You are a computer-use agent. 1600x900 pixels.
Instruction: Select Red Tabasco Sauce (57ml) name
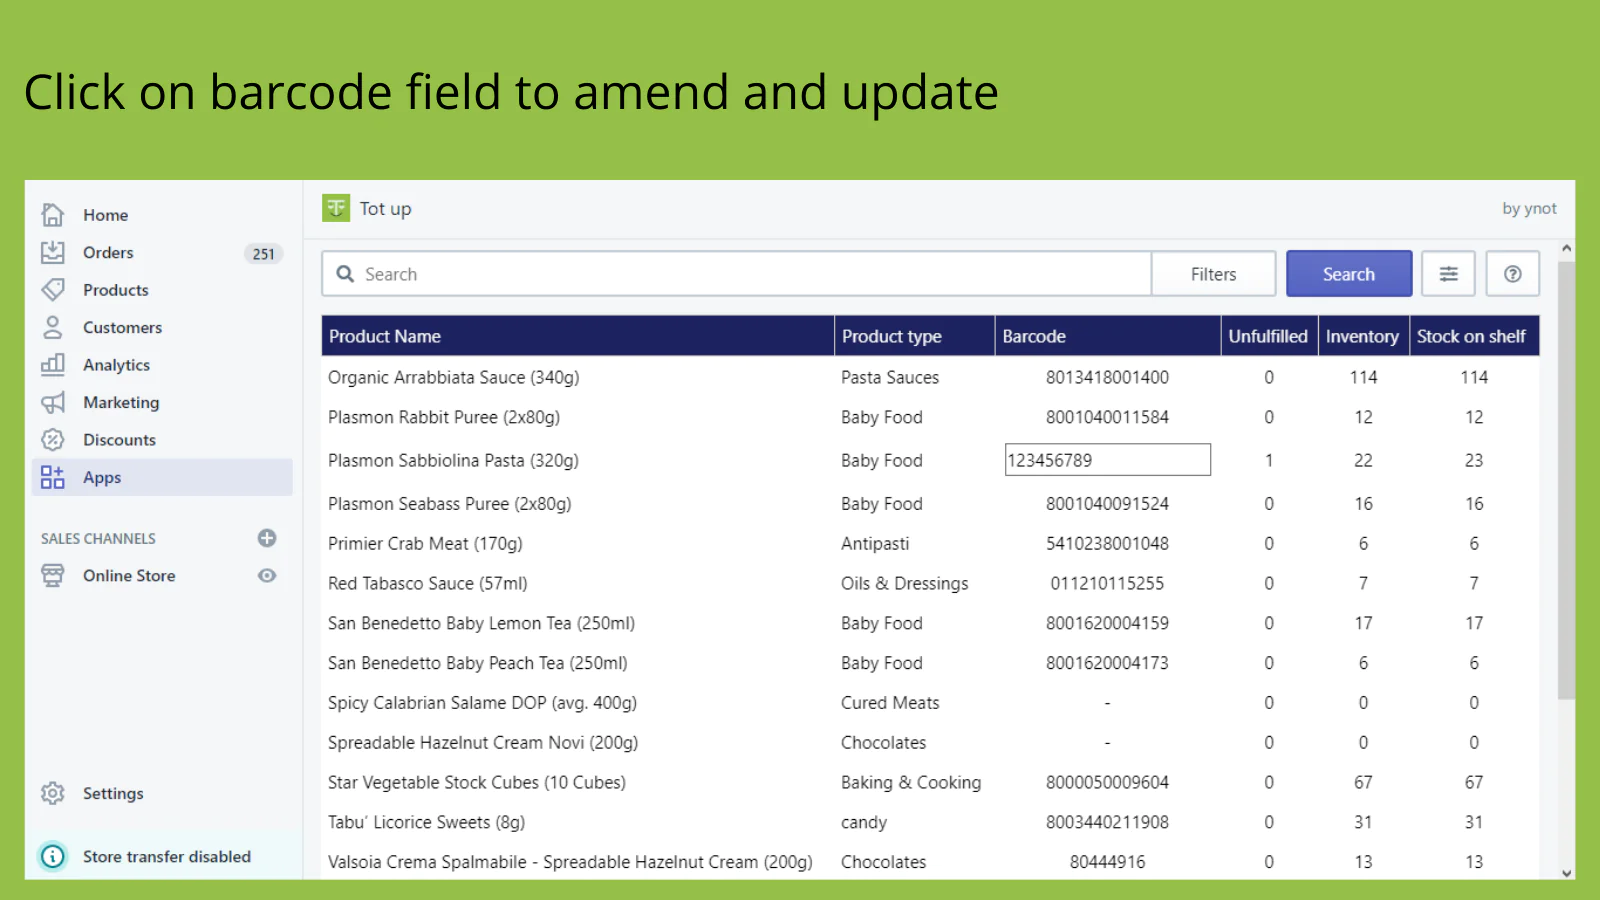point(427,583)
